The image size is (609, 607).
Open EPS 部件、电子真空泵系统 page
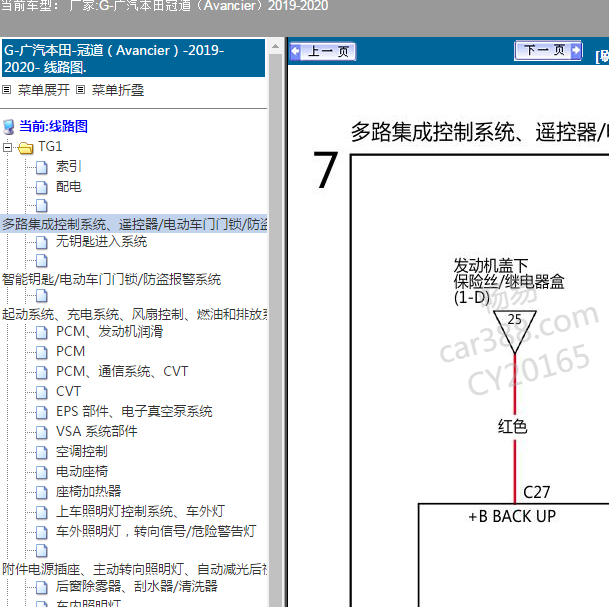134,412
